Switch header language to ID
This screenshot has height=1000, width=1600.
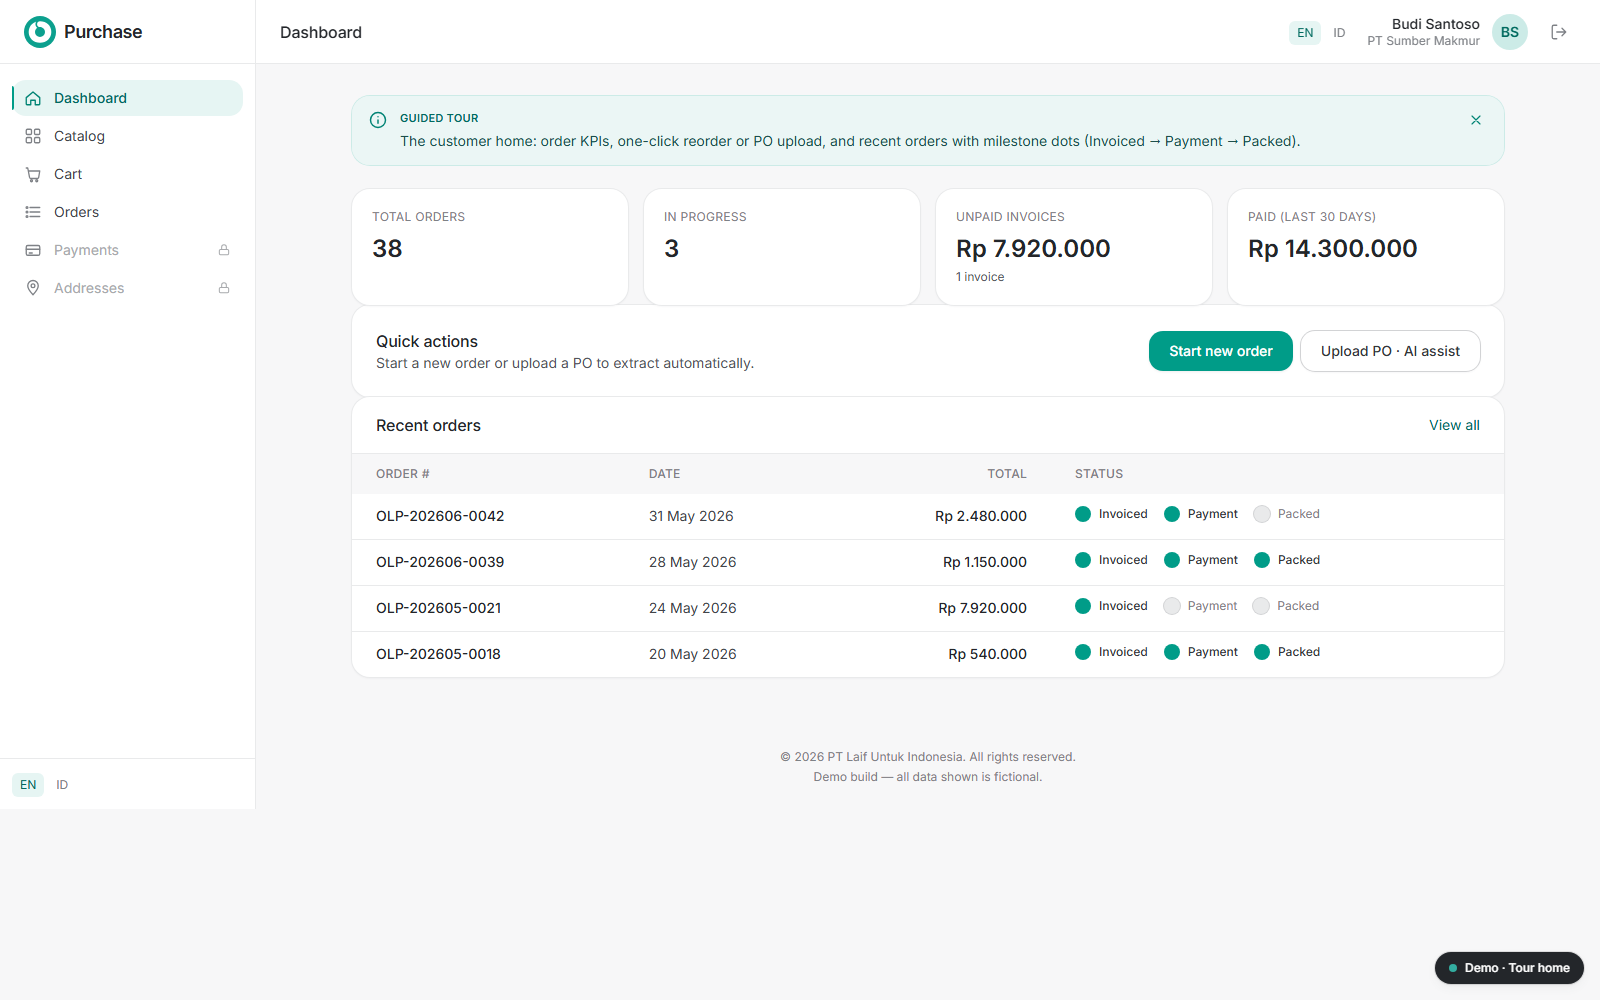1339,33
